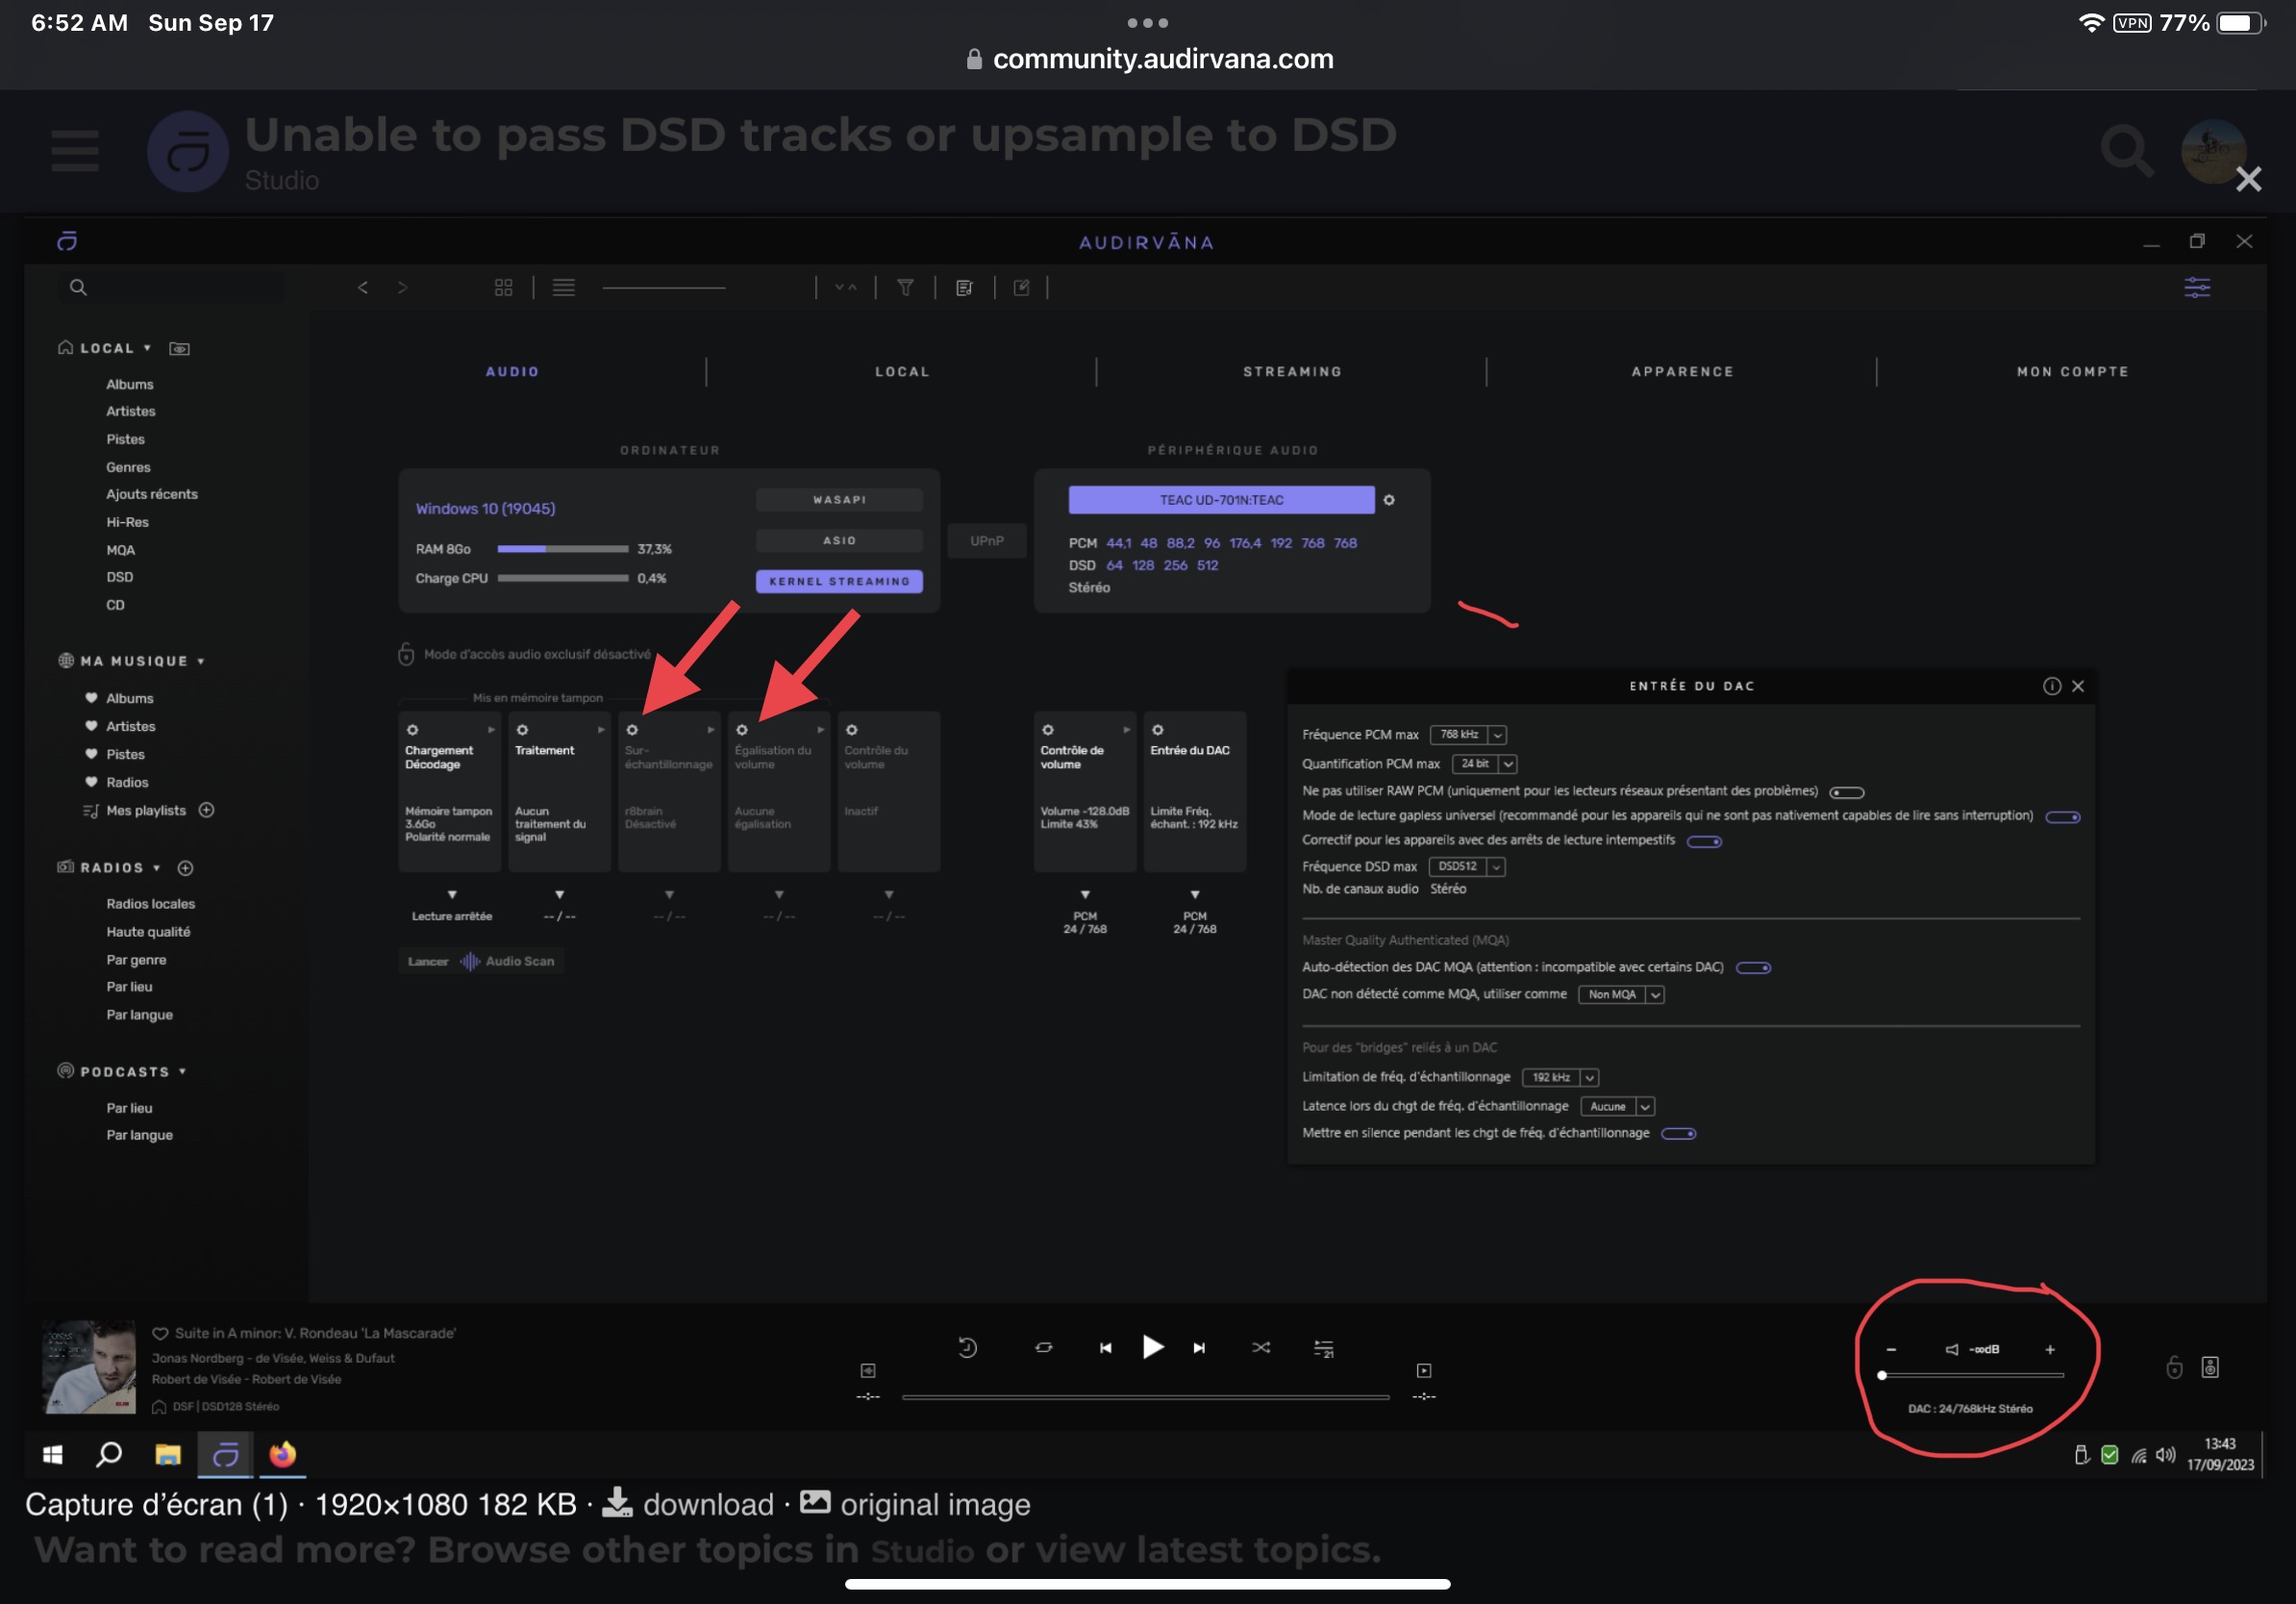Switch to the APPARENCE tab
The height and width of the screenshot is (1604, 2296).
[x=1683, y=372]
